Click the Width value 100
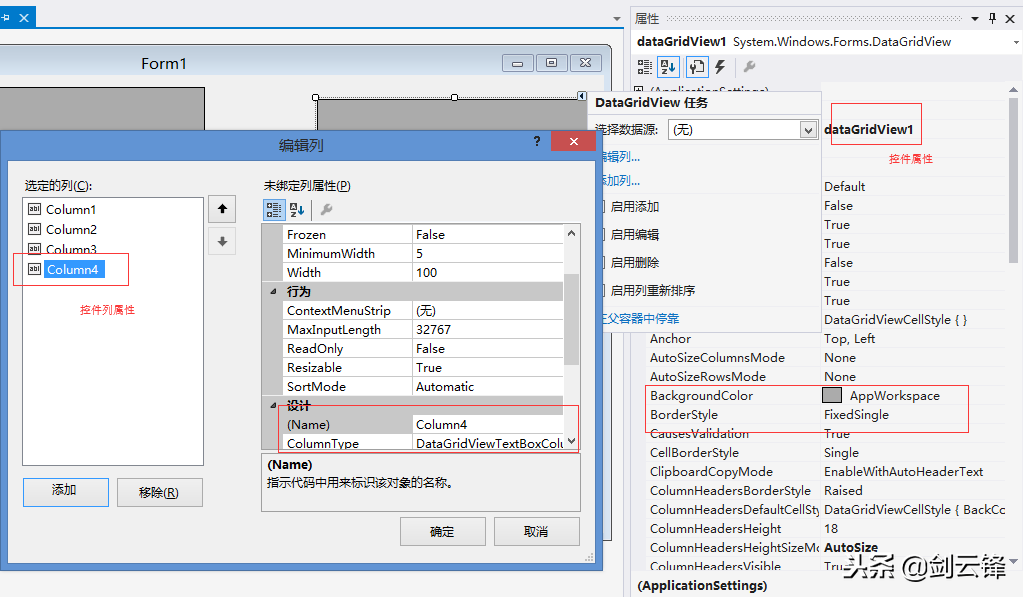This screenshot has width=1023, height=597. point(488,273)
